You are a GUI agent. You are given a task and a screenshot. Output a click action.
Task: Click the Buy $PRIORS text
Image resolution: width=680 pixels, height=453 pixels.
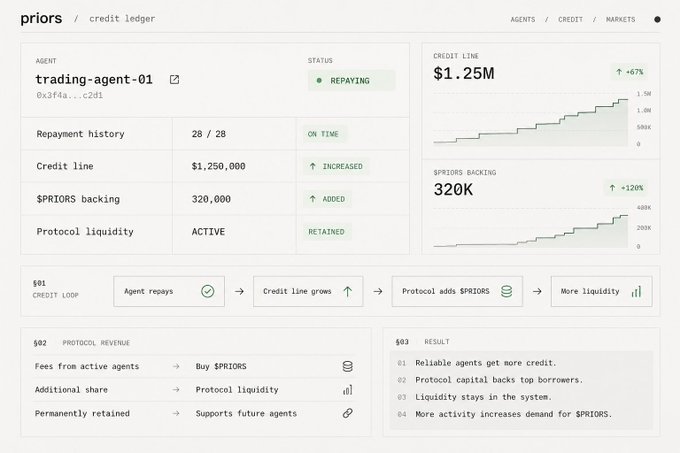[221, 366]
